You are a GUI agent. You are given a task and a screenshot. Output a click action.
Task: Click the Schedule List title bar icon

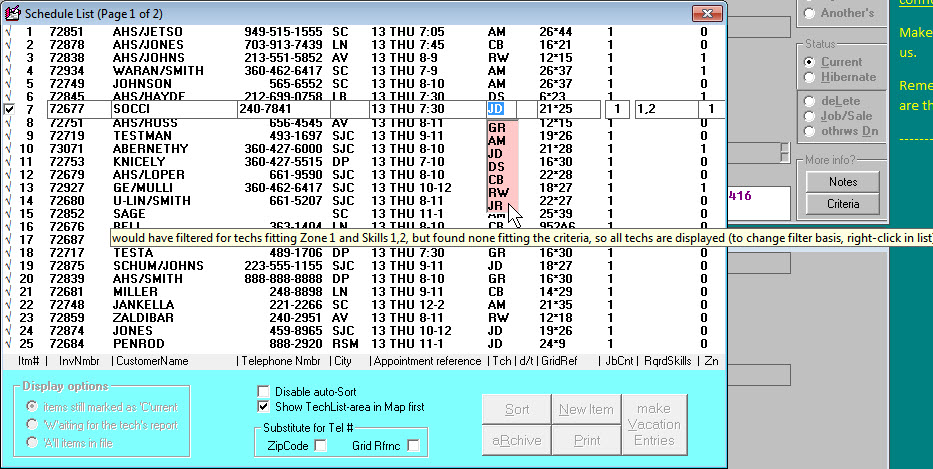tap(13, 12)
